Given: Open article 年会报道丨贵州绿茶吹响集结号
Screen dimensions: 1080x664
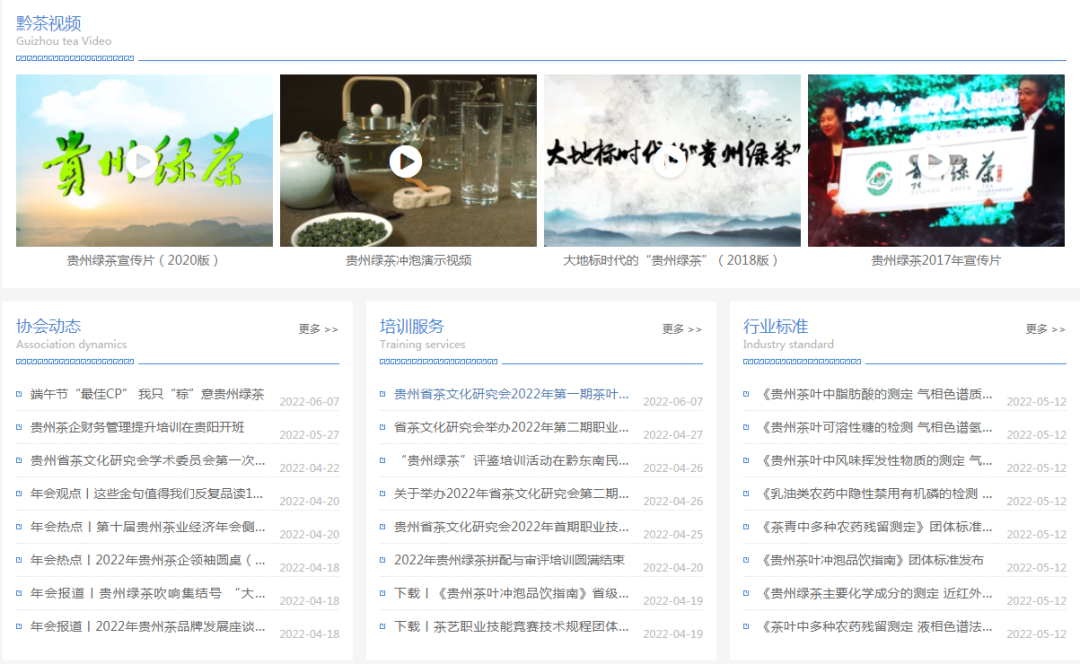Looking at the screenshot, I should (x=148, y=592).
